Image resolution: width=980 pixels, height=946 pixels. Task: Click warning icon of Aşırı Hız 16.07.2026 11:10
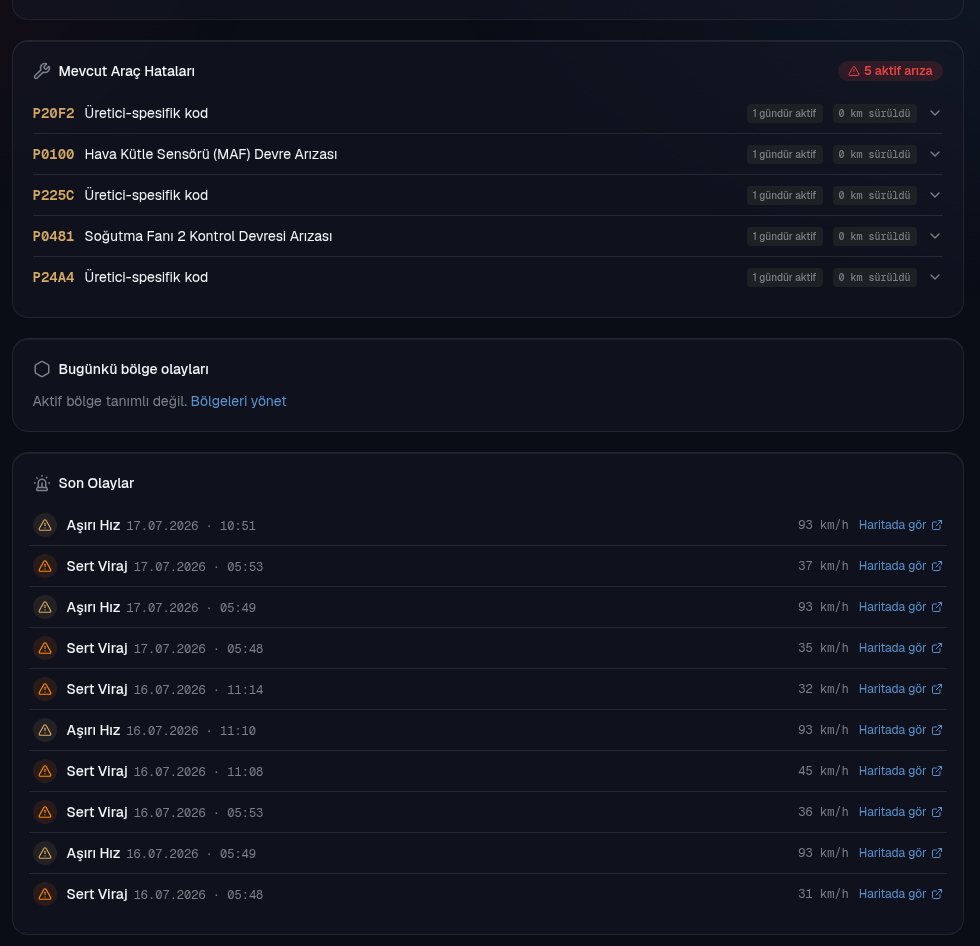pyautogui.click(x=45, y=730)
